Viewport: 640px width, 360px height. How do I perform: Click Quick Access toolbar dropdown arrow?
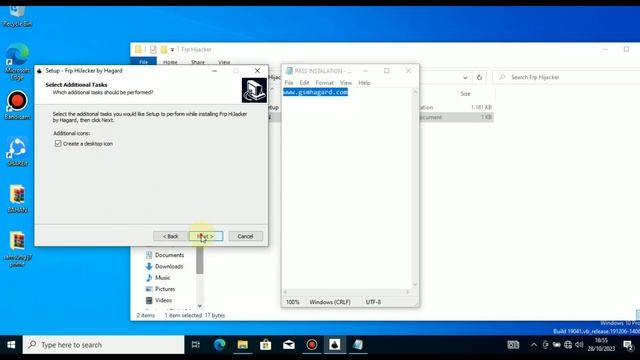[172, 50]
